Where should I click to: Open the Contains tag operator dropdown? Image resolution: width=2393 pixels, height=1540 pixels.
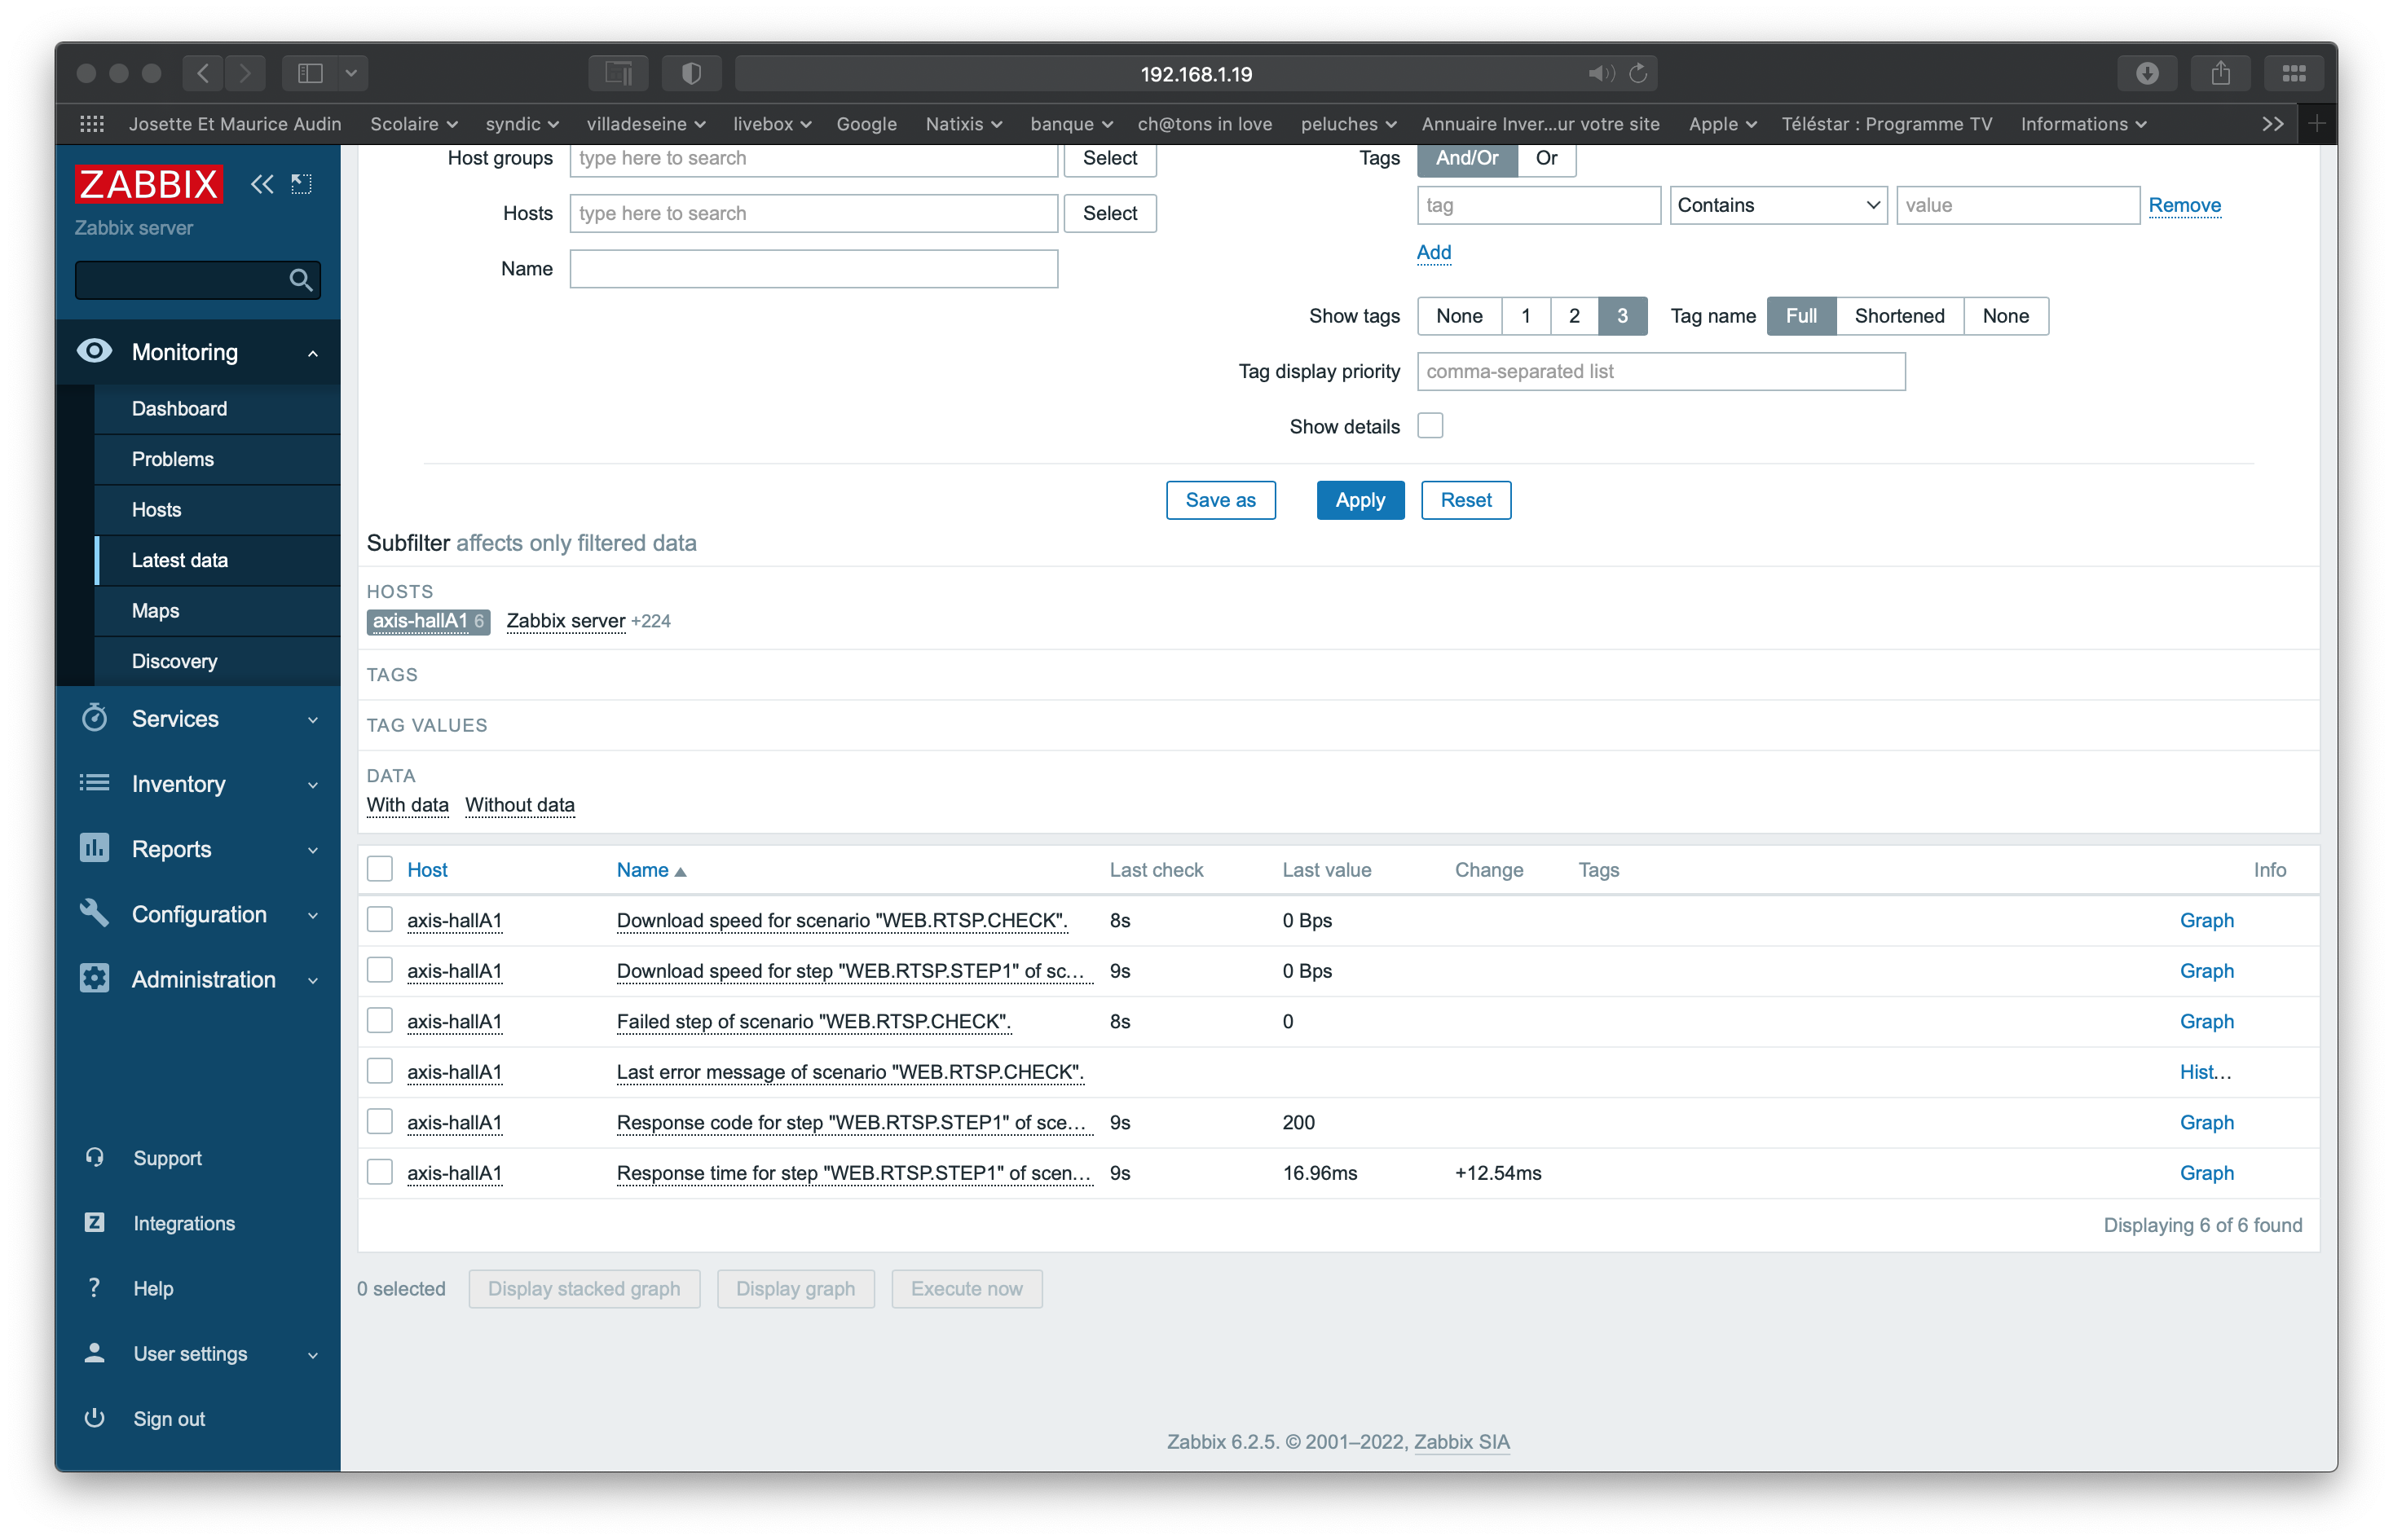pyautogui.click(x=1778, y=205)
